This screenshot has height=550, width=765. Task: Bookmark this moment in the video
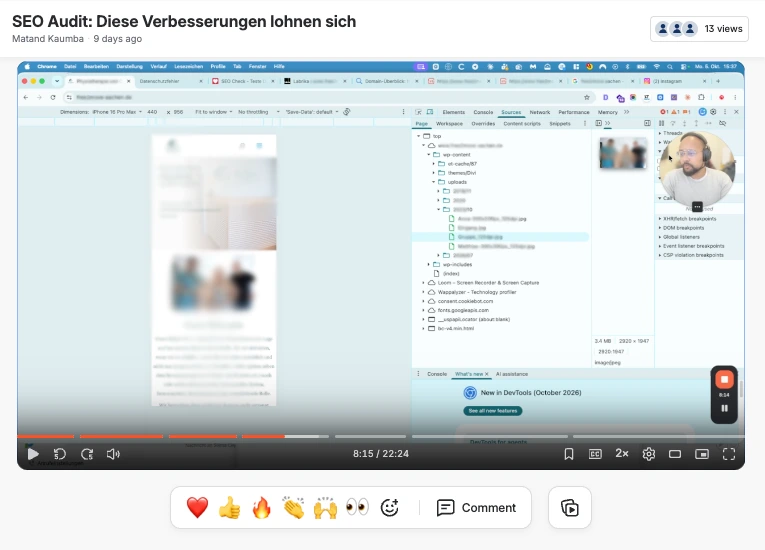[569, 454]
